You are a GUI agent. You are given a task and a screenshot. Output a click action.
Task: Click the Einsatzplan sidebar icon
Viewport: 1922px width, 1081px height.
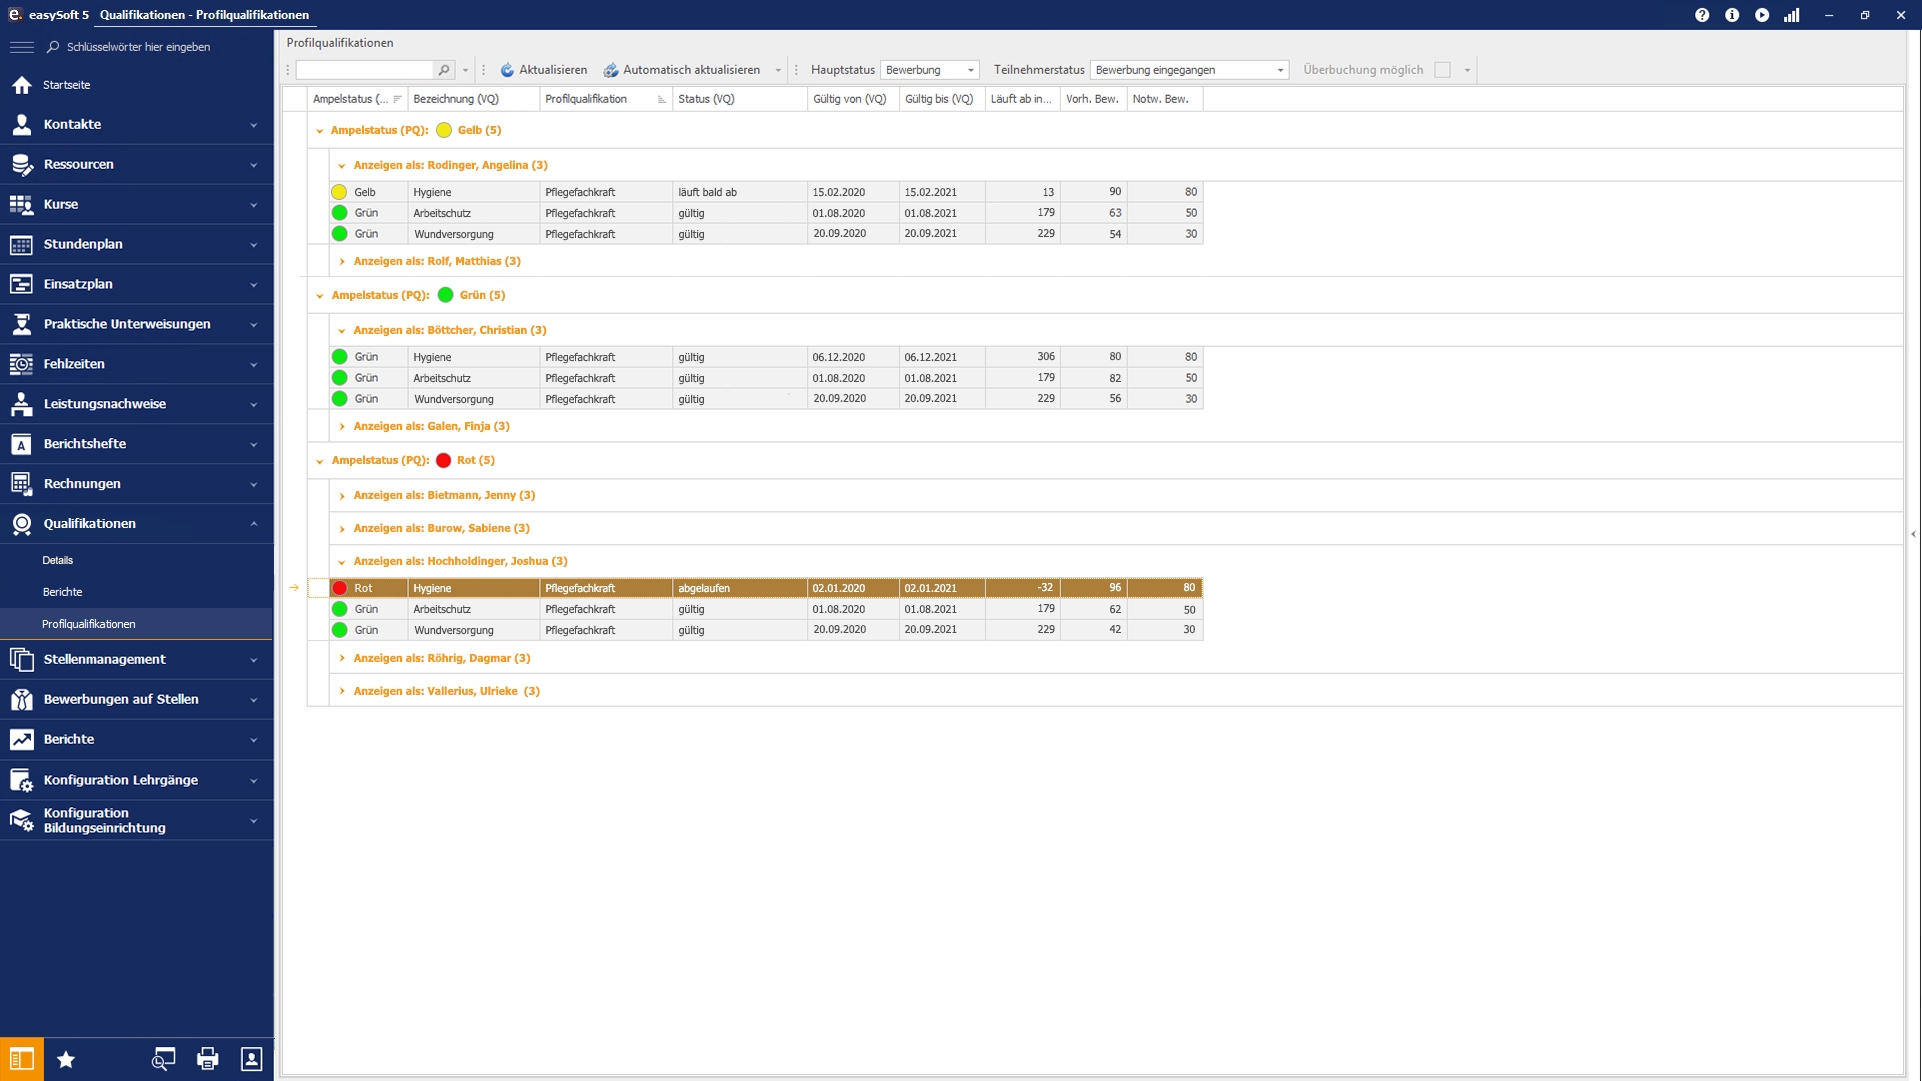[x=21, y=284]
